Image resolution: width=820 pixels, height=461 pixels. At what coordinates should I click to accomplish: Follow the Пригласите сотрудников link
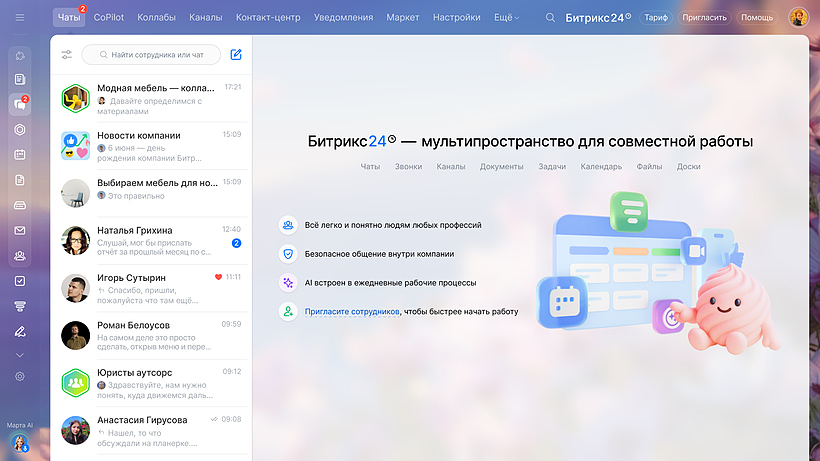(x=352, y=312)
